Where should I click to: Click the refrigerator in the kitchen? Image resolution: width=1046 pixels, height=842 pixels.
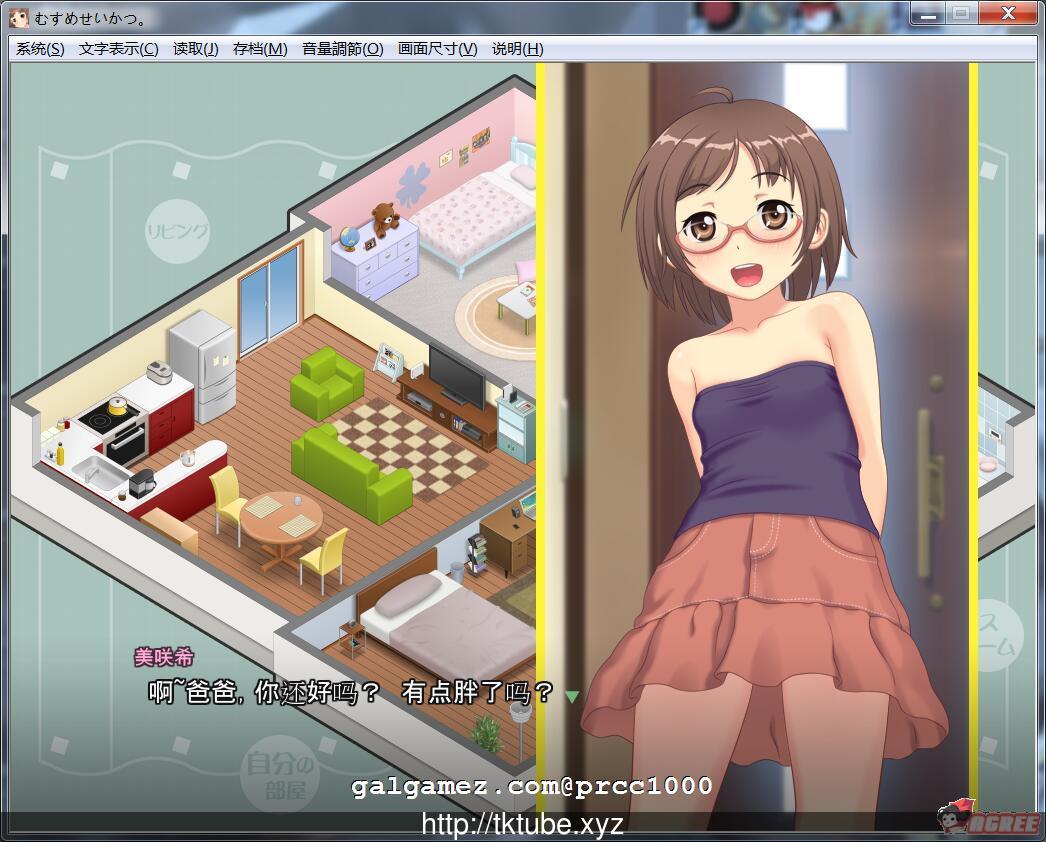pos(202,365)
